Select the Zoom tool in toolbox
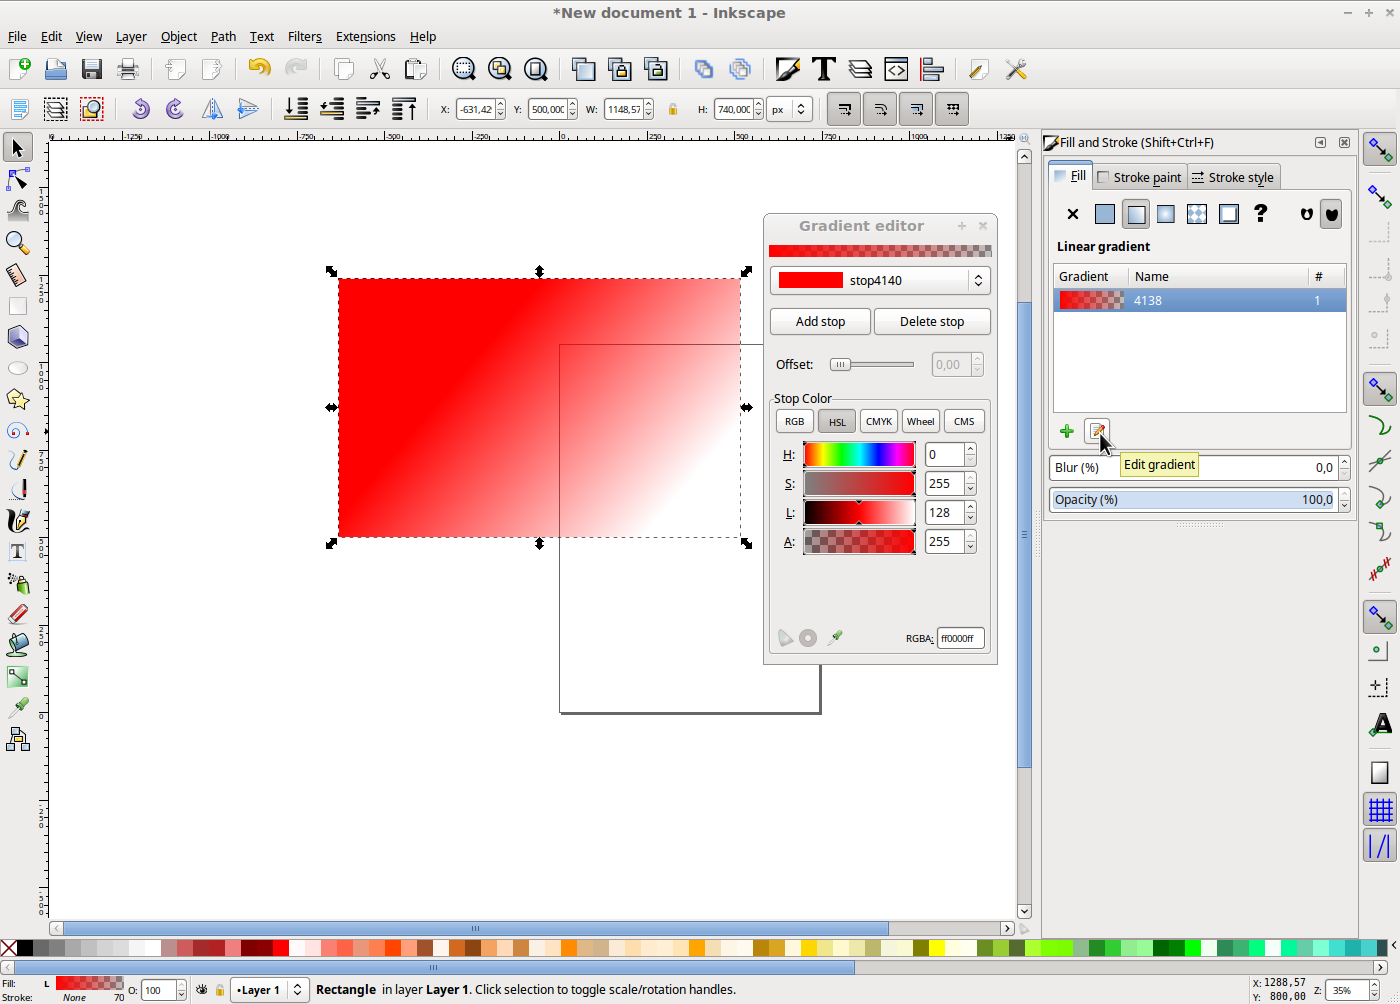The width and height of the screenshot is (1400, 1004). 17,242
